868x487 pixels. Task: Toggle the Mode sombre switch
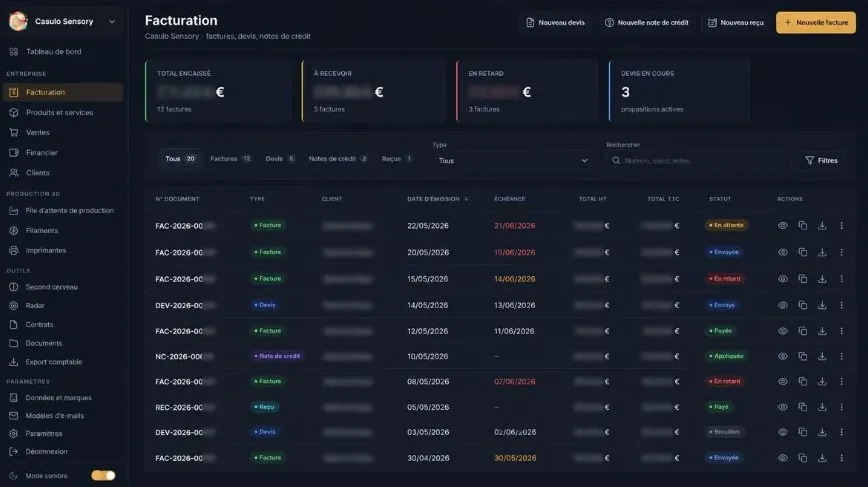coord(104,475)
